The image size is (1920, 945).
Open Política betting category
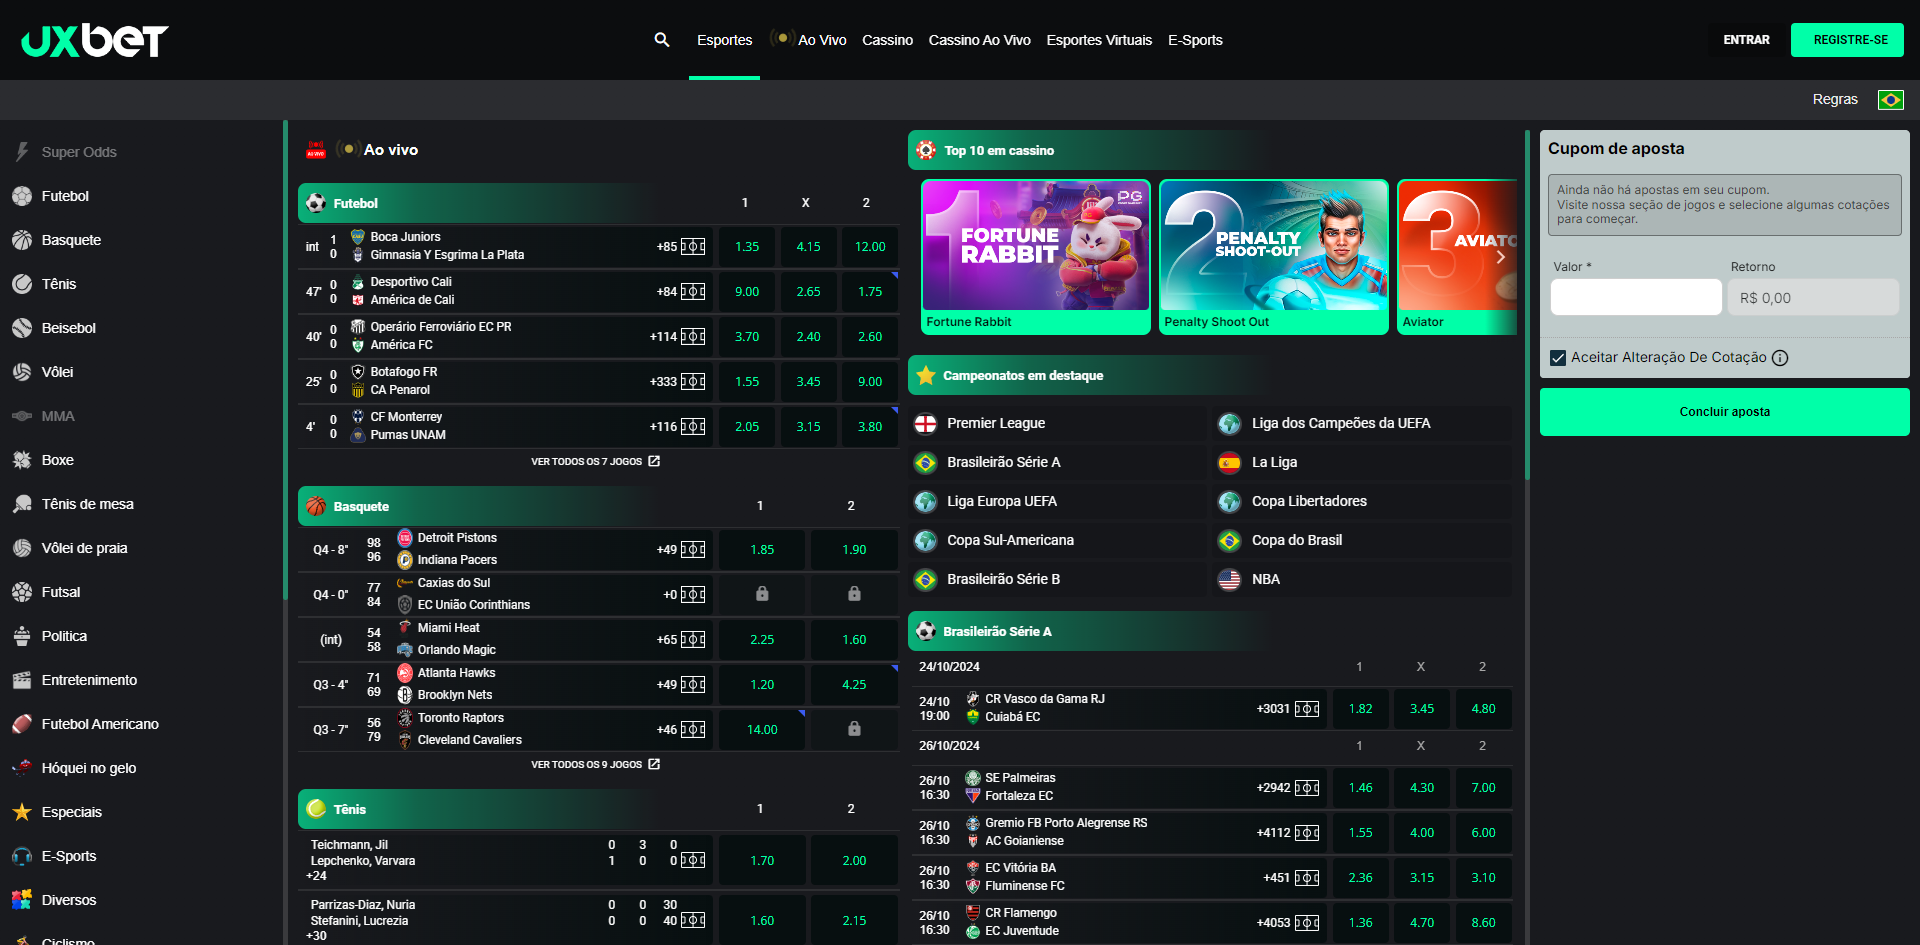[x=64, y=636]
